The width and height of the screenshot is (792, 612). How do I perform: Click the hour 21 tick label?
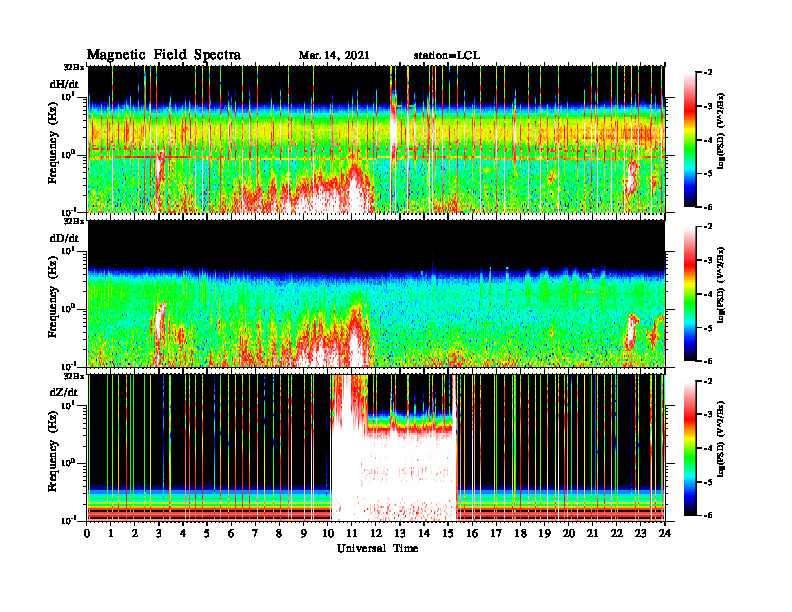click(x=592, y=533)
